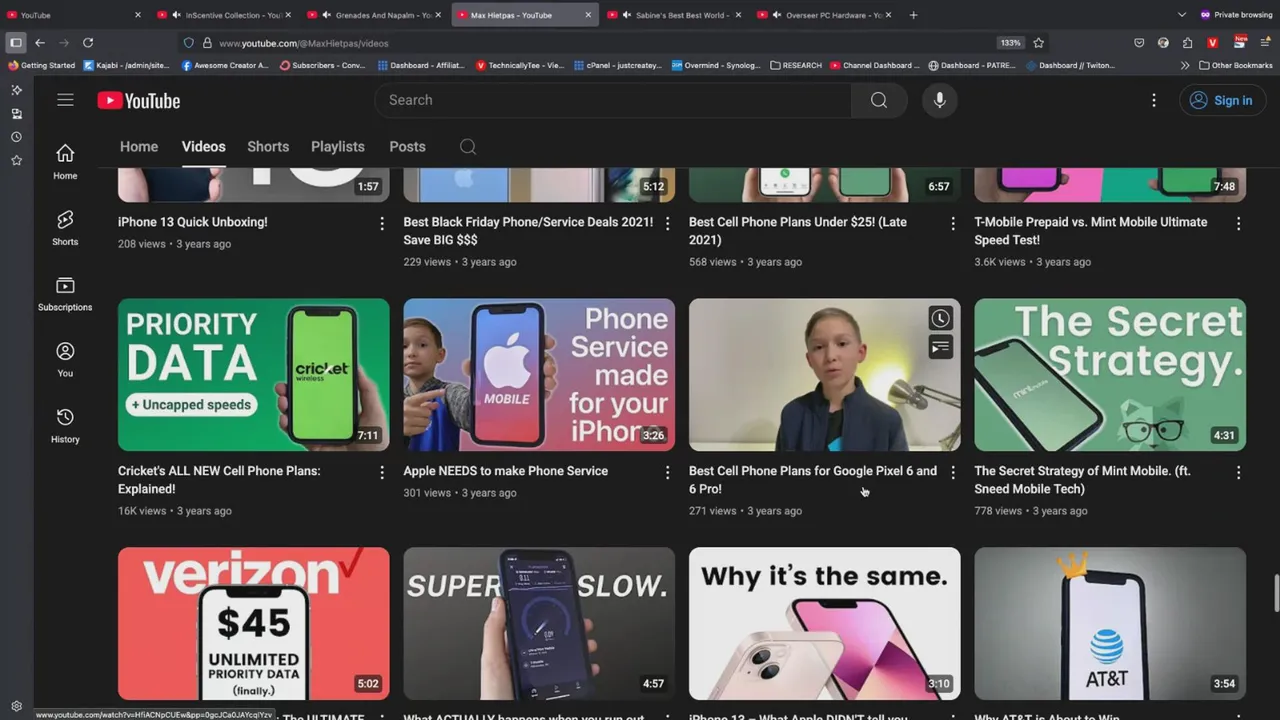1280x720 pixels.
Task: Click the address bar URL
Action: [x=303, y=43]
